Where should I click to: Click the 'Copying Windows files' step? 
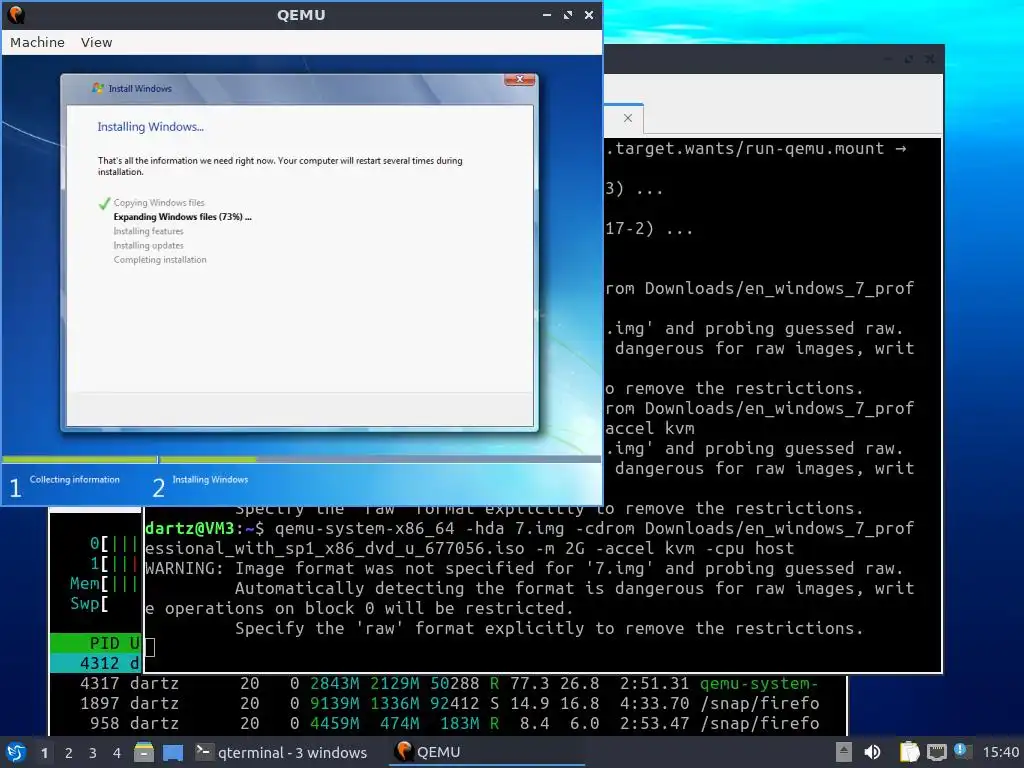coord(159,202)
